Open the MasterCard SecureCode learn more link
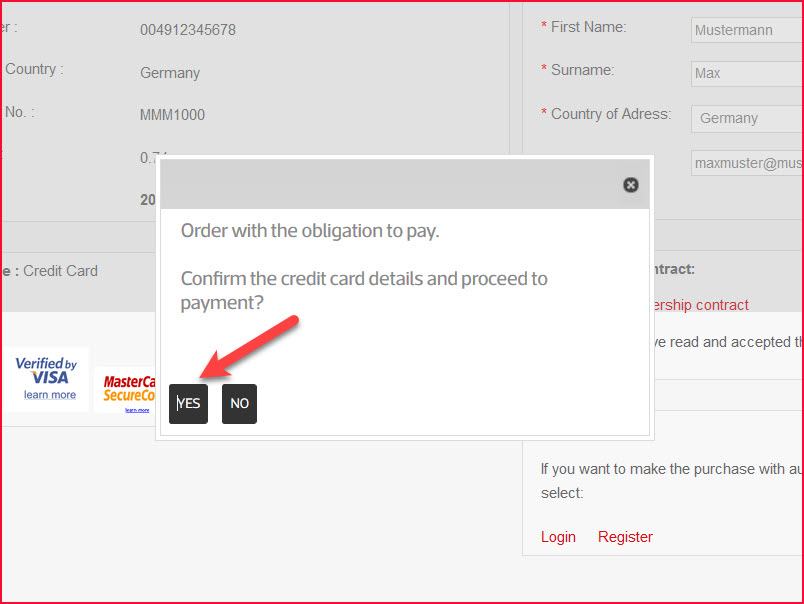This screenshot has width=804, height=604. point(136,410)
